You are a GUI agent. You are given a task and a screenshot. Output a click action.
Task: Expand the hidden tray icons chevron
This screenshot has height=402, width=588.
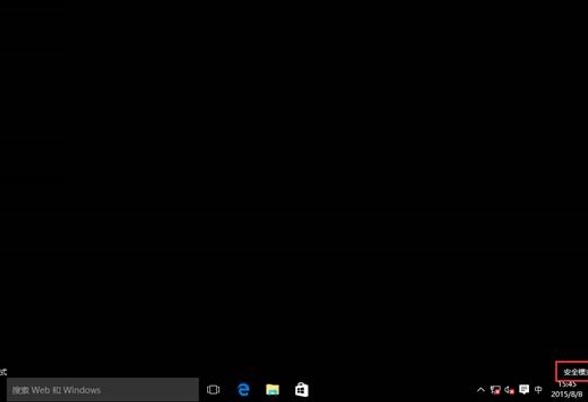[481, 390]
